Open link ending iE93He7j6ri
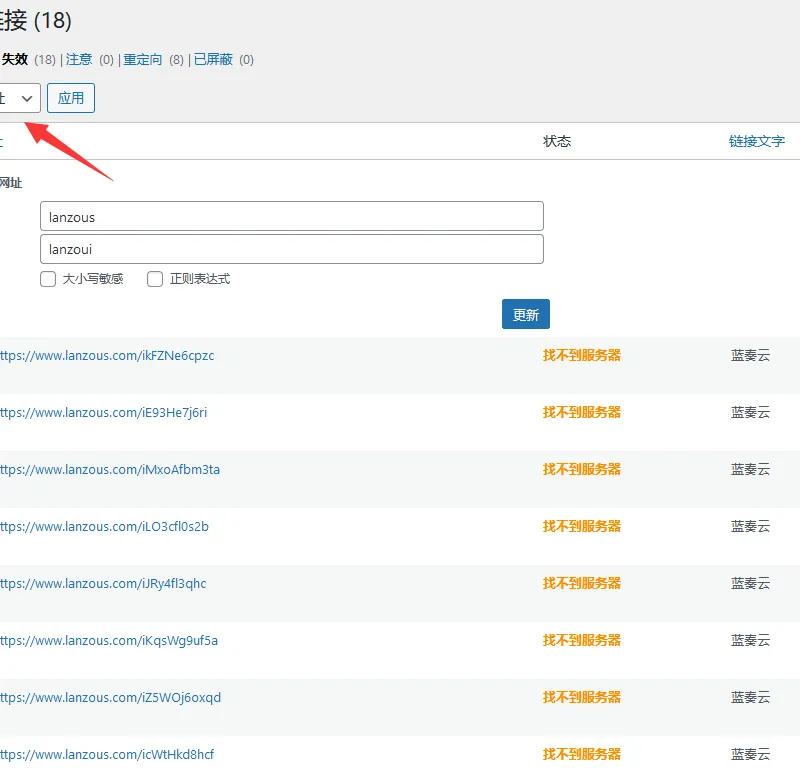The height and width of the screenshot is (780, 800). (x=104, y=413)
